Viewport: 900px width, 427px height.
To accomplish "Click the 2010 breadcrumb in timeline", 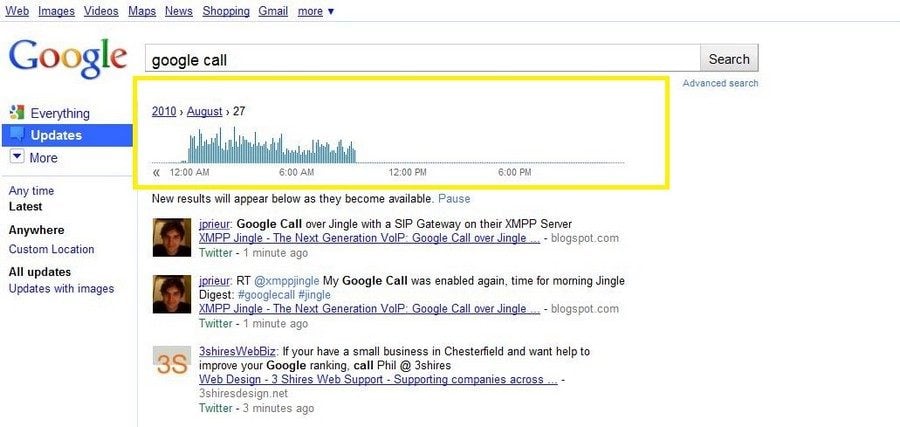I will (x=164, y=112).
